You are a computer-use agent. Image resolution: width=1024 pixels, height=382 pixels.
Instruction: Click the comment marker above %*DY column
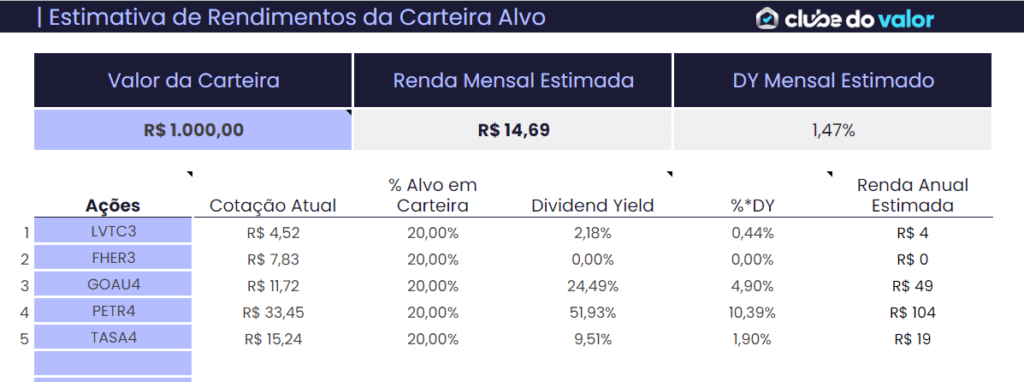pos(830,174)
